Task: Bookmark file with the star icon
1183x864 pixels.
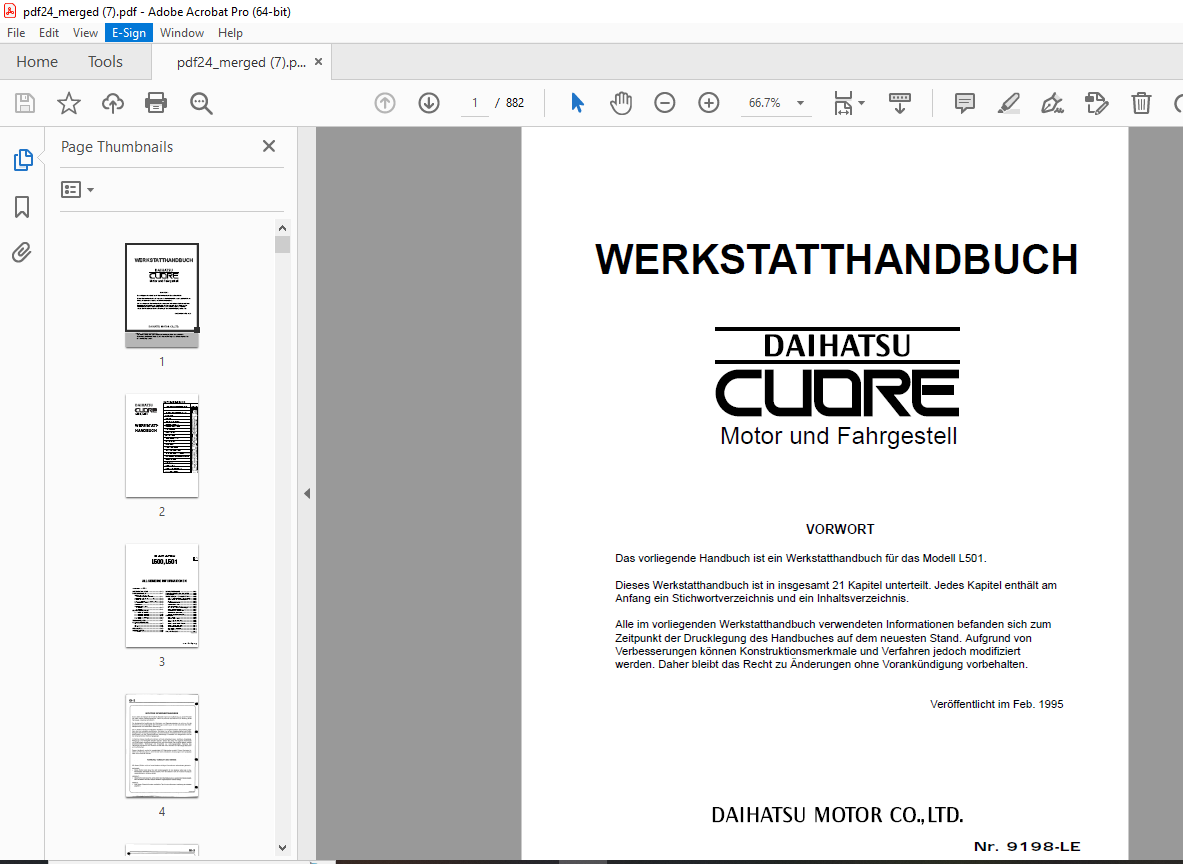Action: [x=69, y=103]
